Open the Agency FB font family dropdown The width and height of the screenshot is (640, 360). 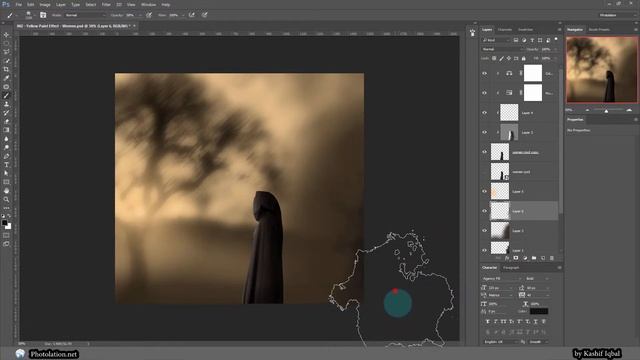502,278
